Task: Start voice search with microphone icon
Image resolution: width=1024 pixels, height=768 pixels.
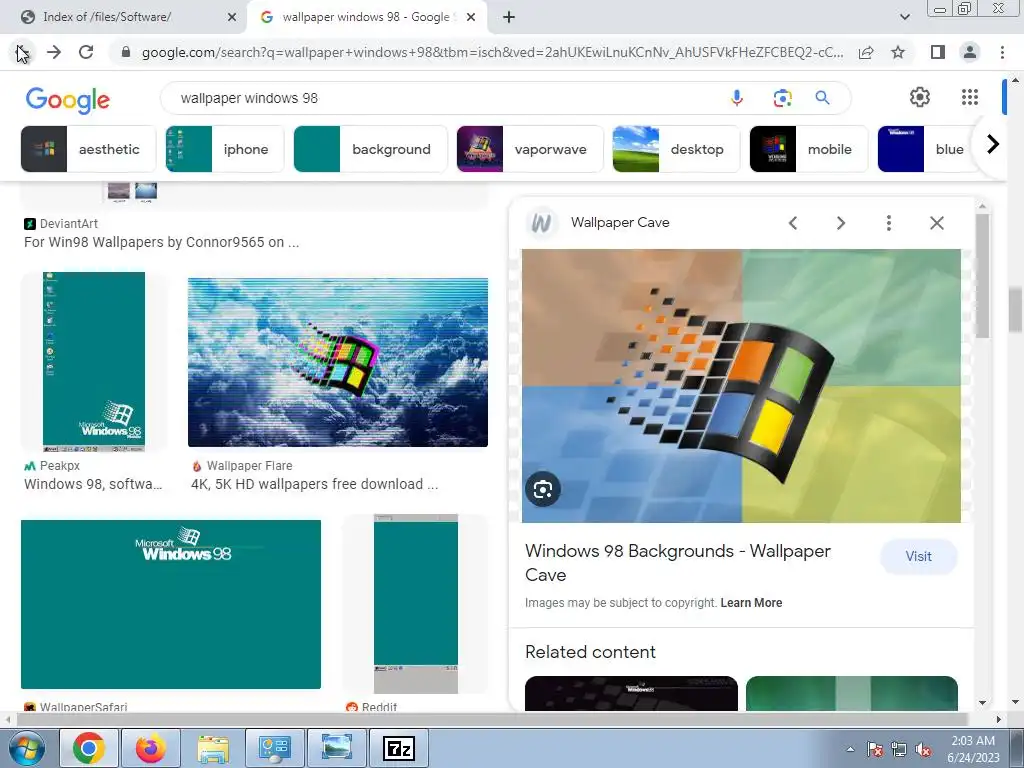Action: pos(737,98)
